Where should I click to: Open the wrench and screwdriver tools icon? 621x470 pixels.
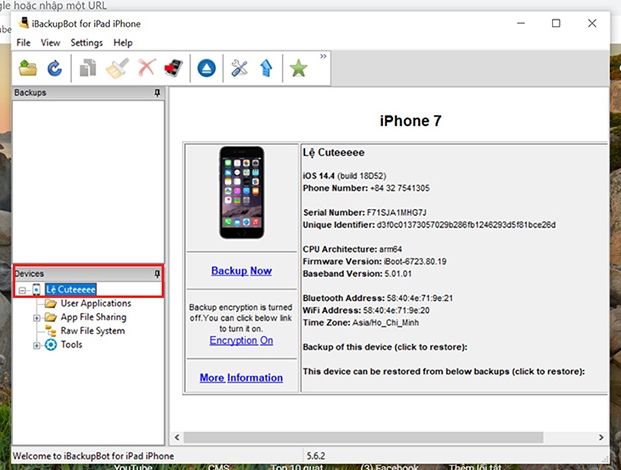coord(240,69)
